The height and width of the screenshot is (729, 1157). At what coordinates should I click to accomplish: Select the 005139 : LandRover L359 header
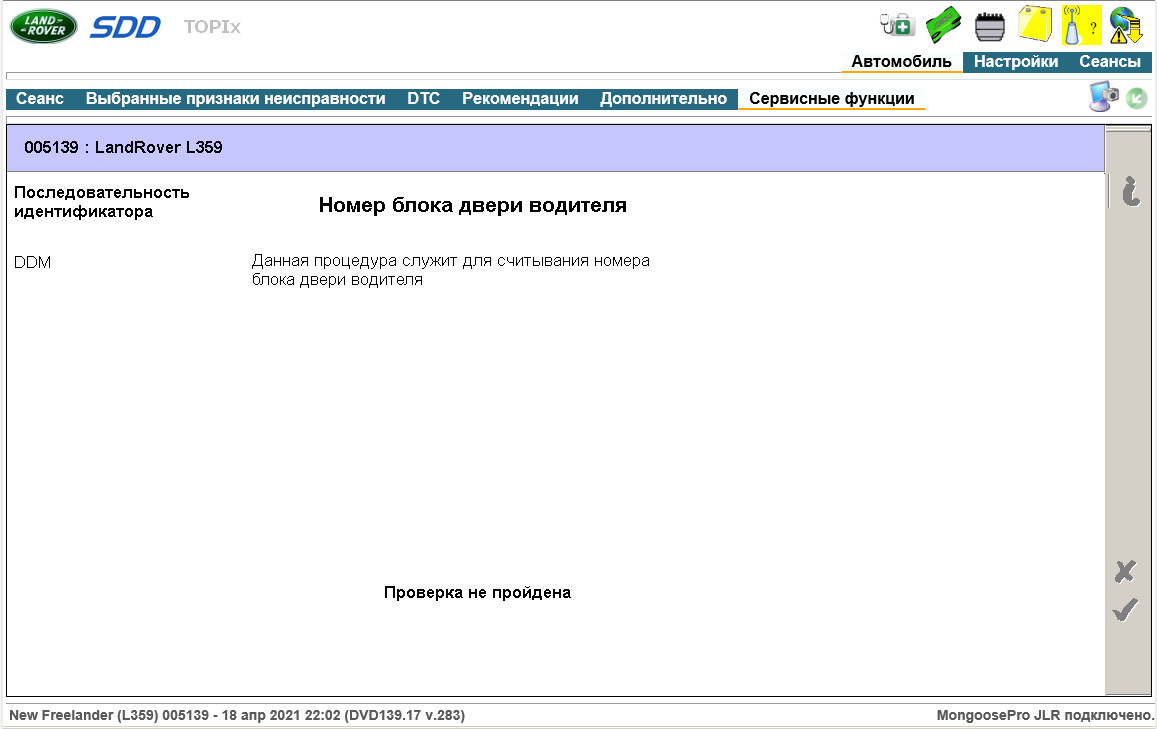[556, 148]
